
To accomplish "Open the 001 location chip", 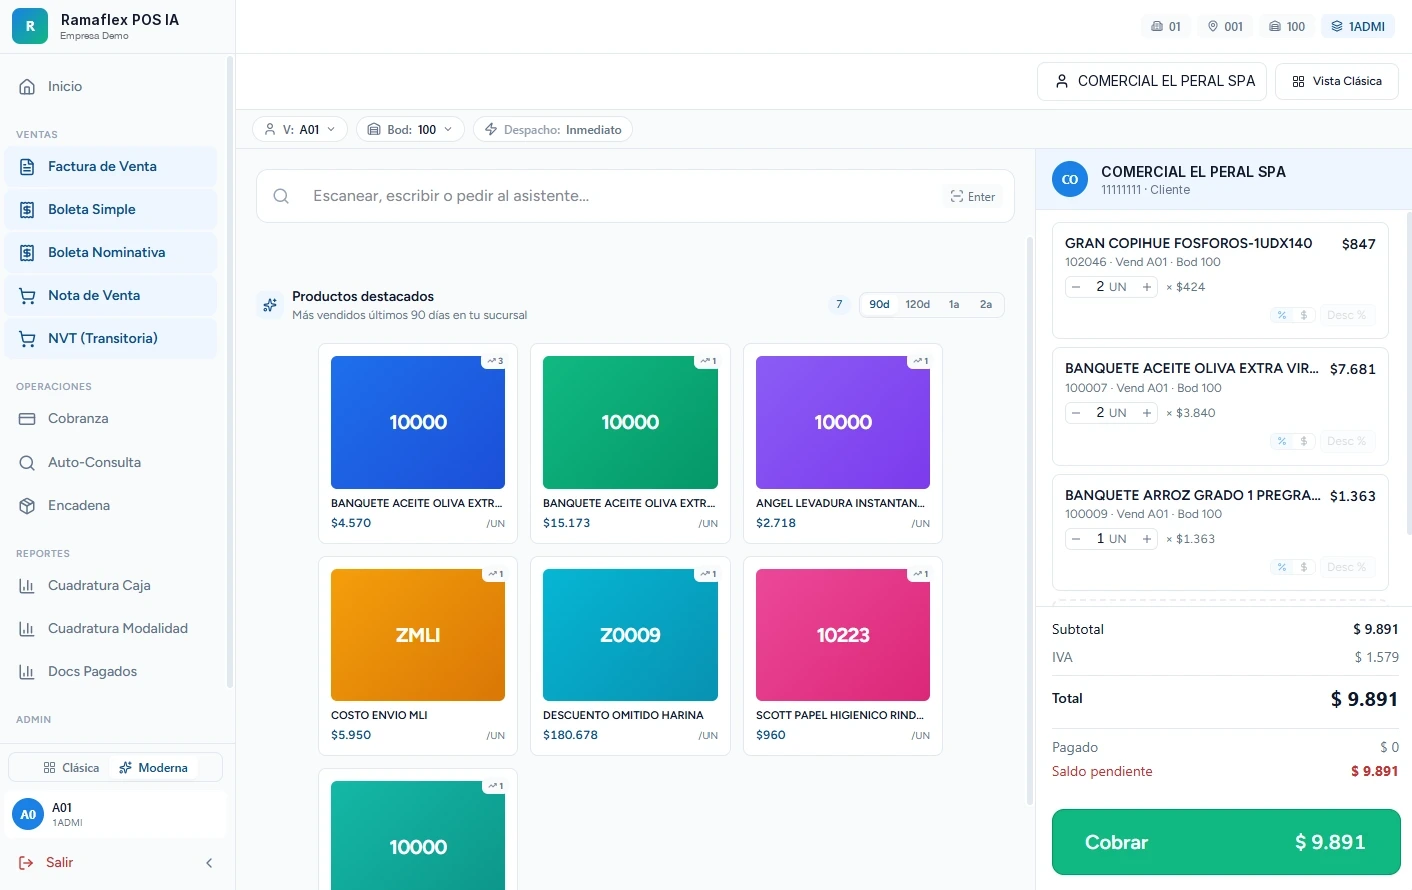I will click(x=1225, y=27).
